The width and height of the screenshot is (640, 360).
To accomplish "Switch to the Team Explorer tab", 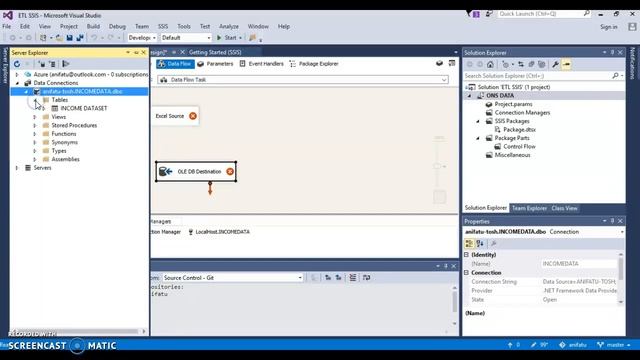I will coord(529,208).
